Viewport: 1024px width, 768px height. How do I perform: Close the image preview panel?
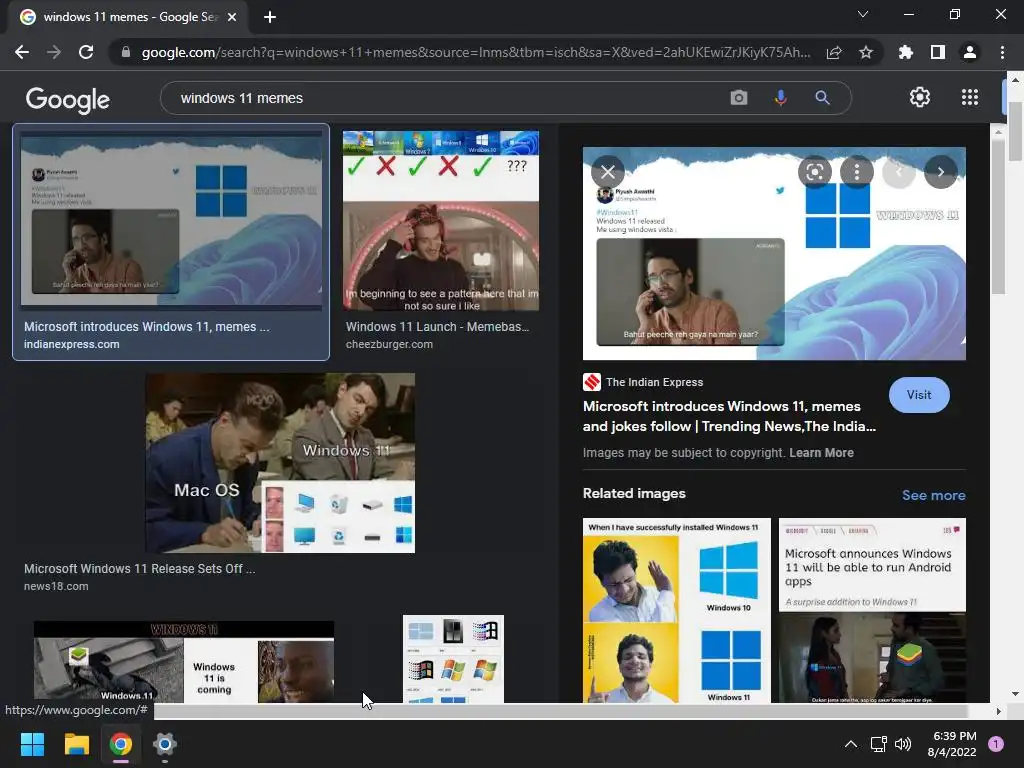[608, 172]
